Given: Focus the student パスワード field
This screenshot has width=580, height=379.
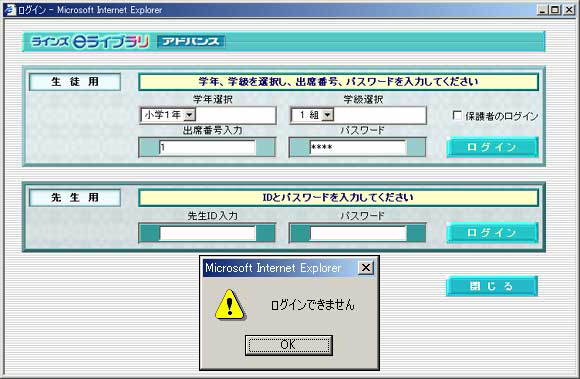Looking at the screenshot, I should tap(358, 148).
